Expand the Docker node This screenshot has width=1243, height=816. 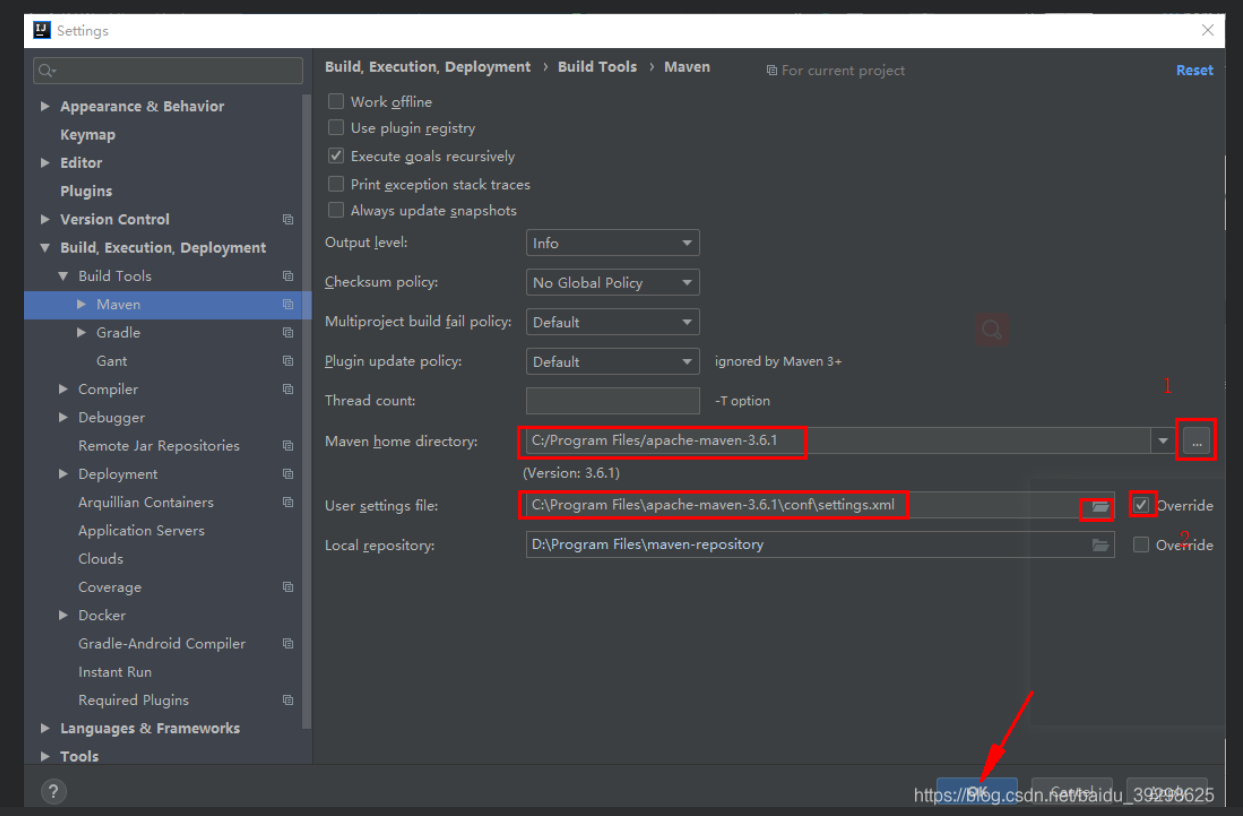pyautogui.click(x=63, y=615)
